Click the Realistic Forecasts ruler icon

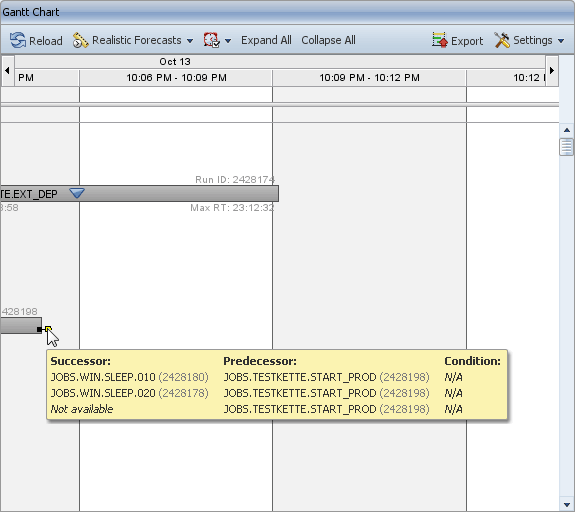[x=81, y=40]
